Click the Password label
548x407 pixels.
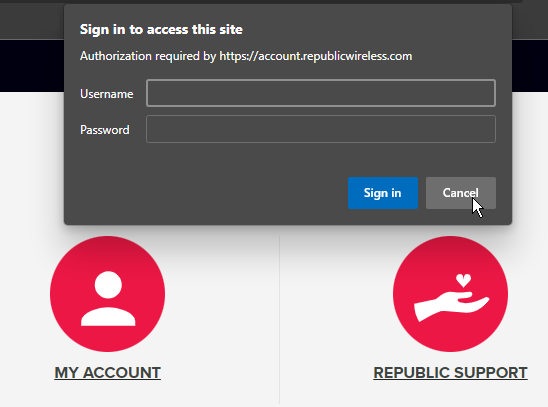click(x=105, y=130)
